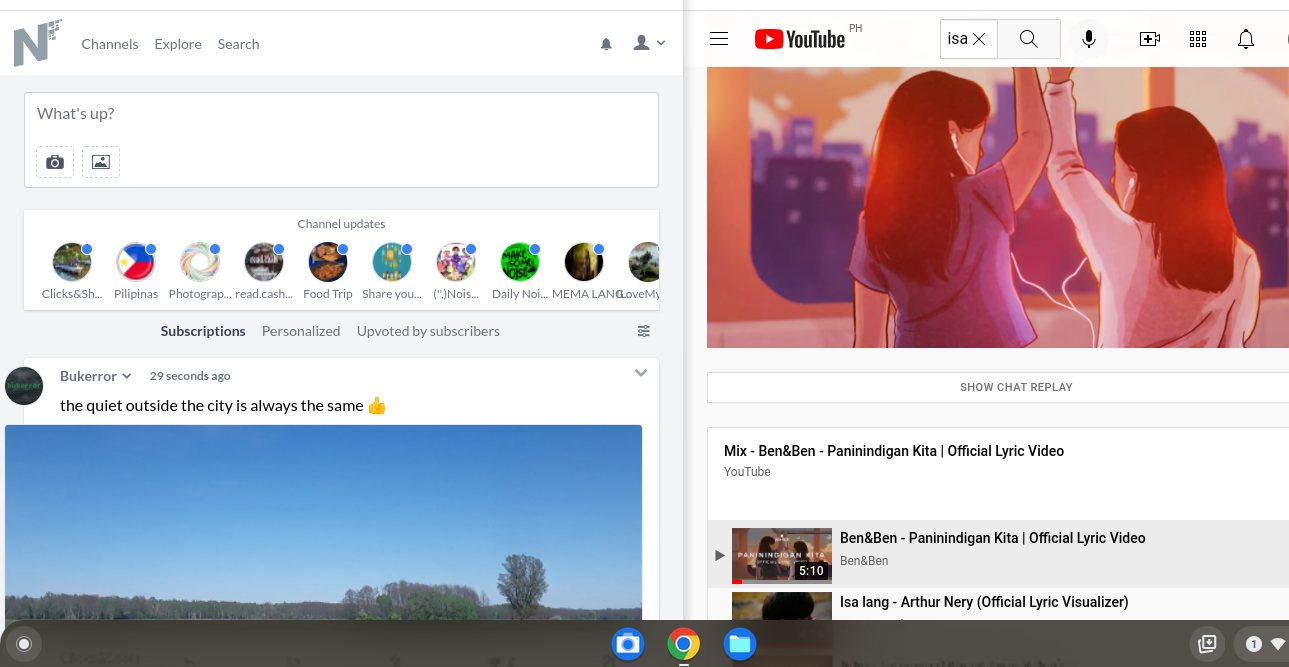Viewport: 1289px width, 667px height.
Task: Open the Channels menu item
Action: coord(110,44)
